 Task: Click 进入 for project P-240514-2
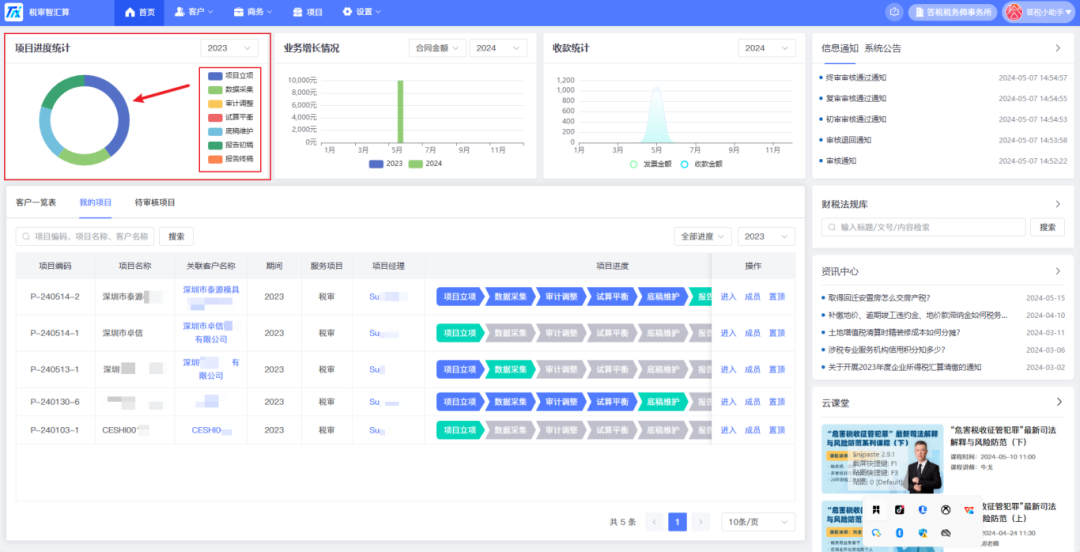pyautogui.click(x=728, y=297)
